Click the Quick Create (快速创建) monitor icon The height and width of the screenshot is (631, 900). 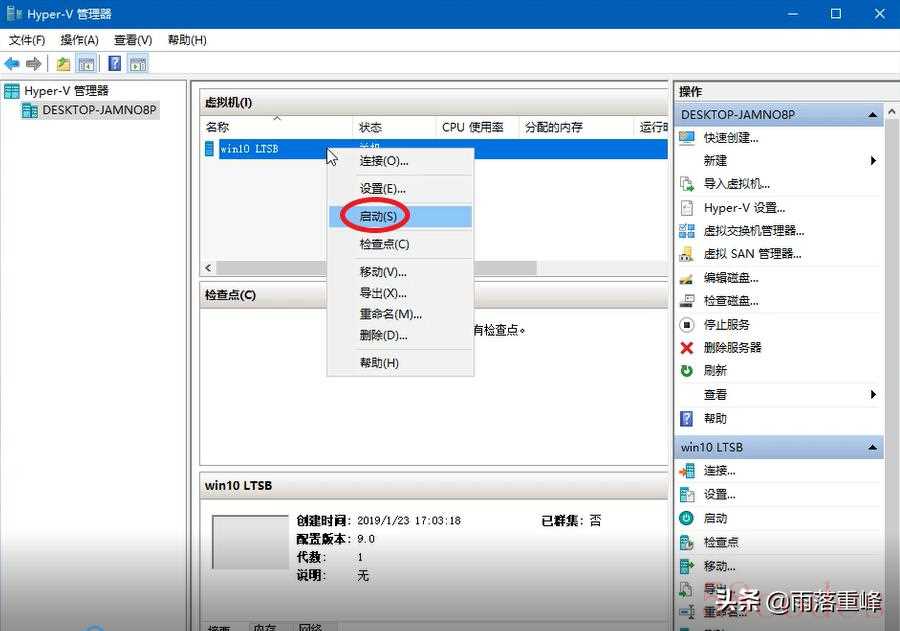point(686,138)
